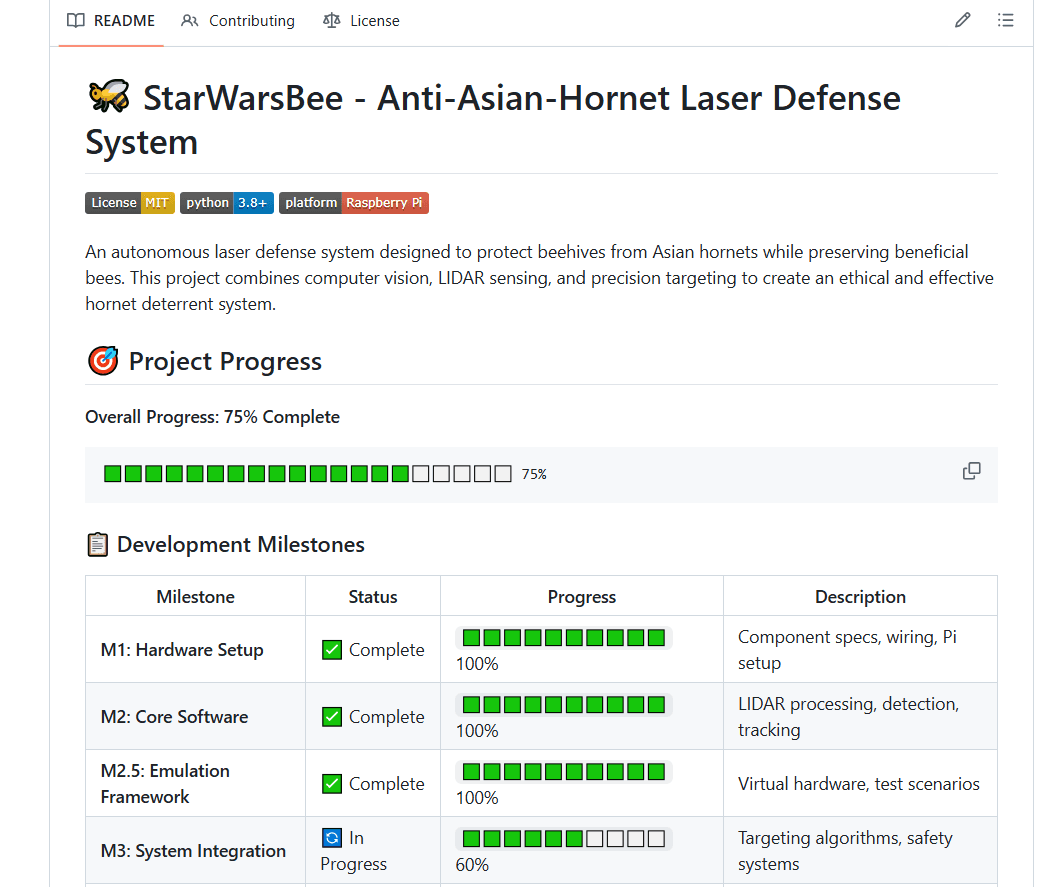Image resolution: width=1062 pixels, height=887 pixels.
Task: Click the bee emoji in the page title
Action: [x=108, y=97]
